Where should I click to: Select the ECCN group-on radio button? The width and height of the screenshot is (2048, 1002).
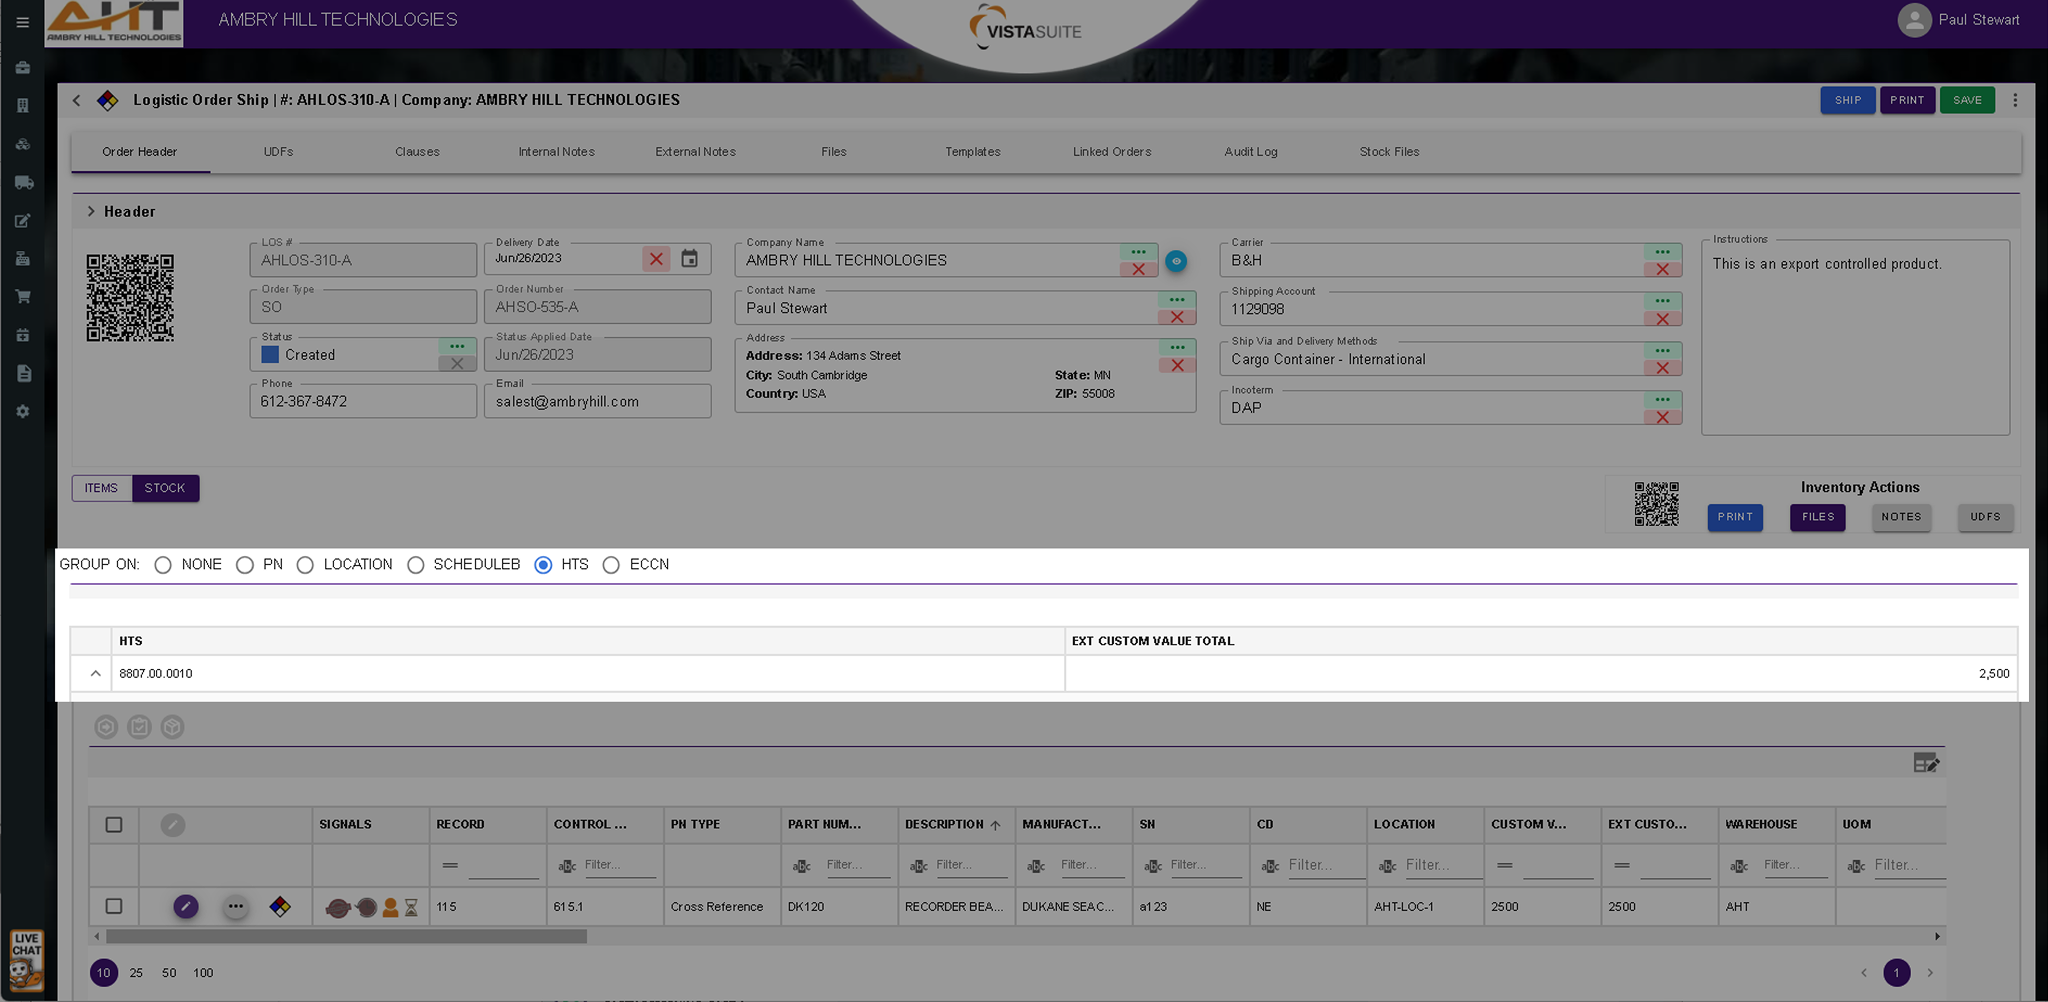[x=611, y=565]
